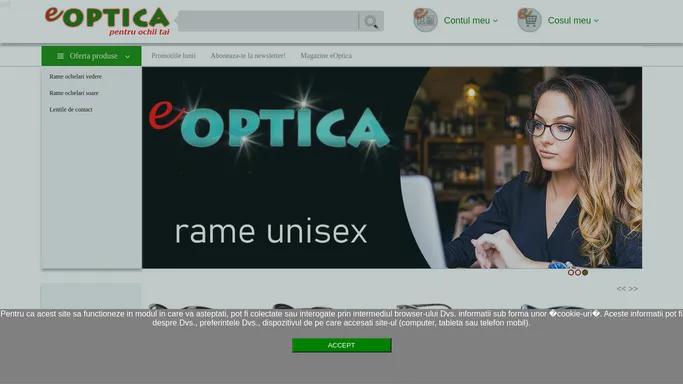Click the green ACCEPT cookies button

(342, 345)
